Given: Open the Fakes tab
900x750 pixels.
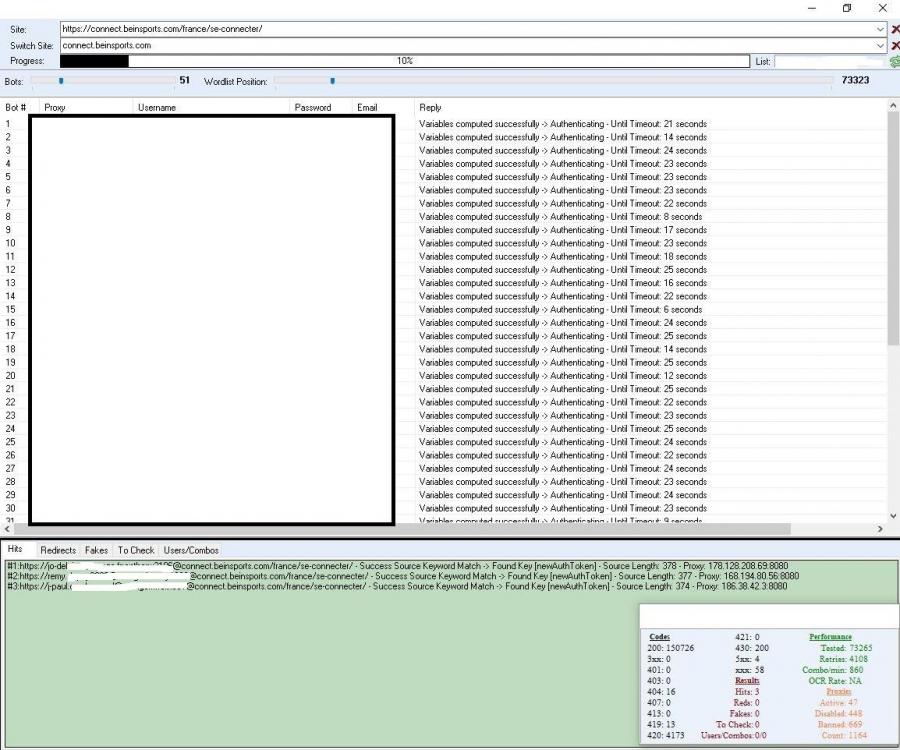Looking at the screenshot, I should pos(96,550).
